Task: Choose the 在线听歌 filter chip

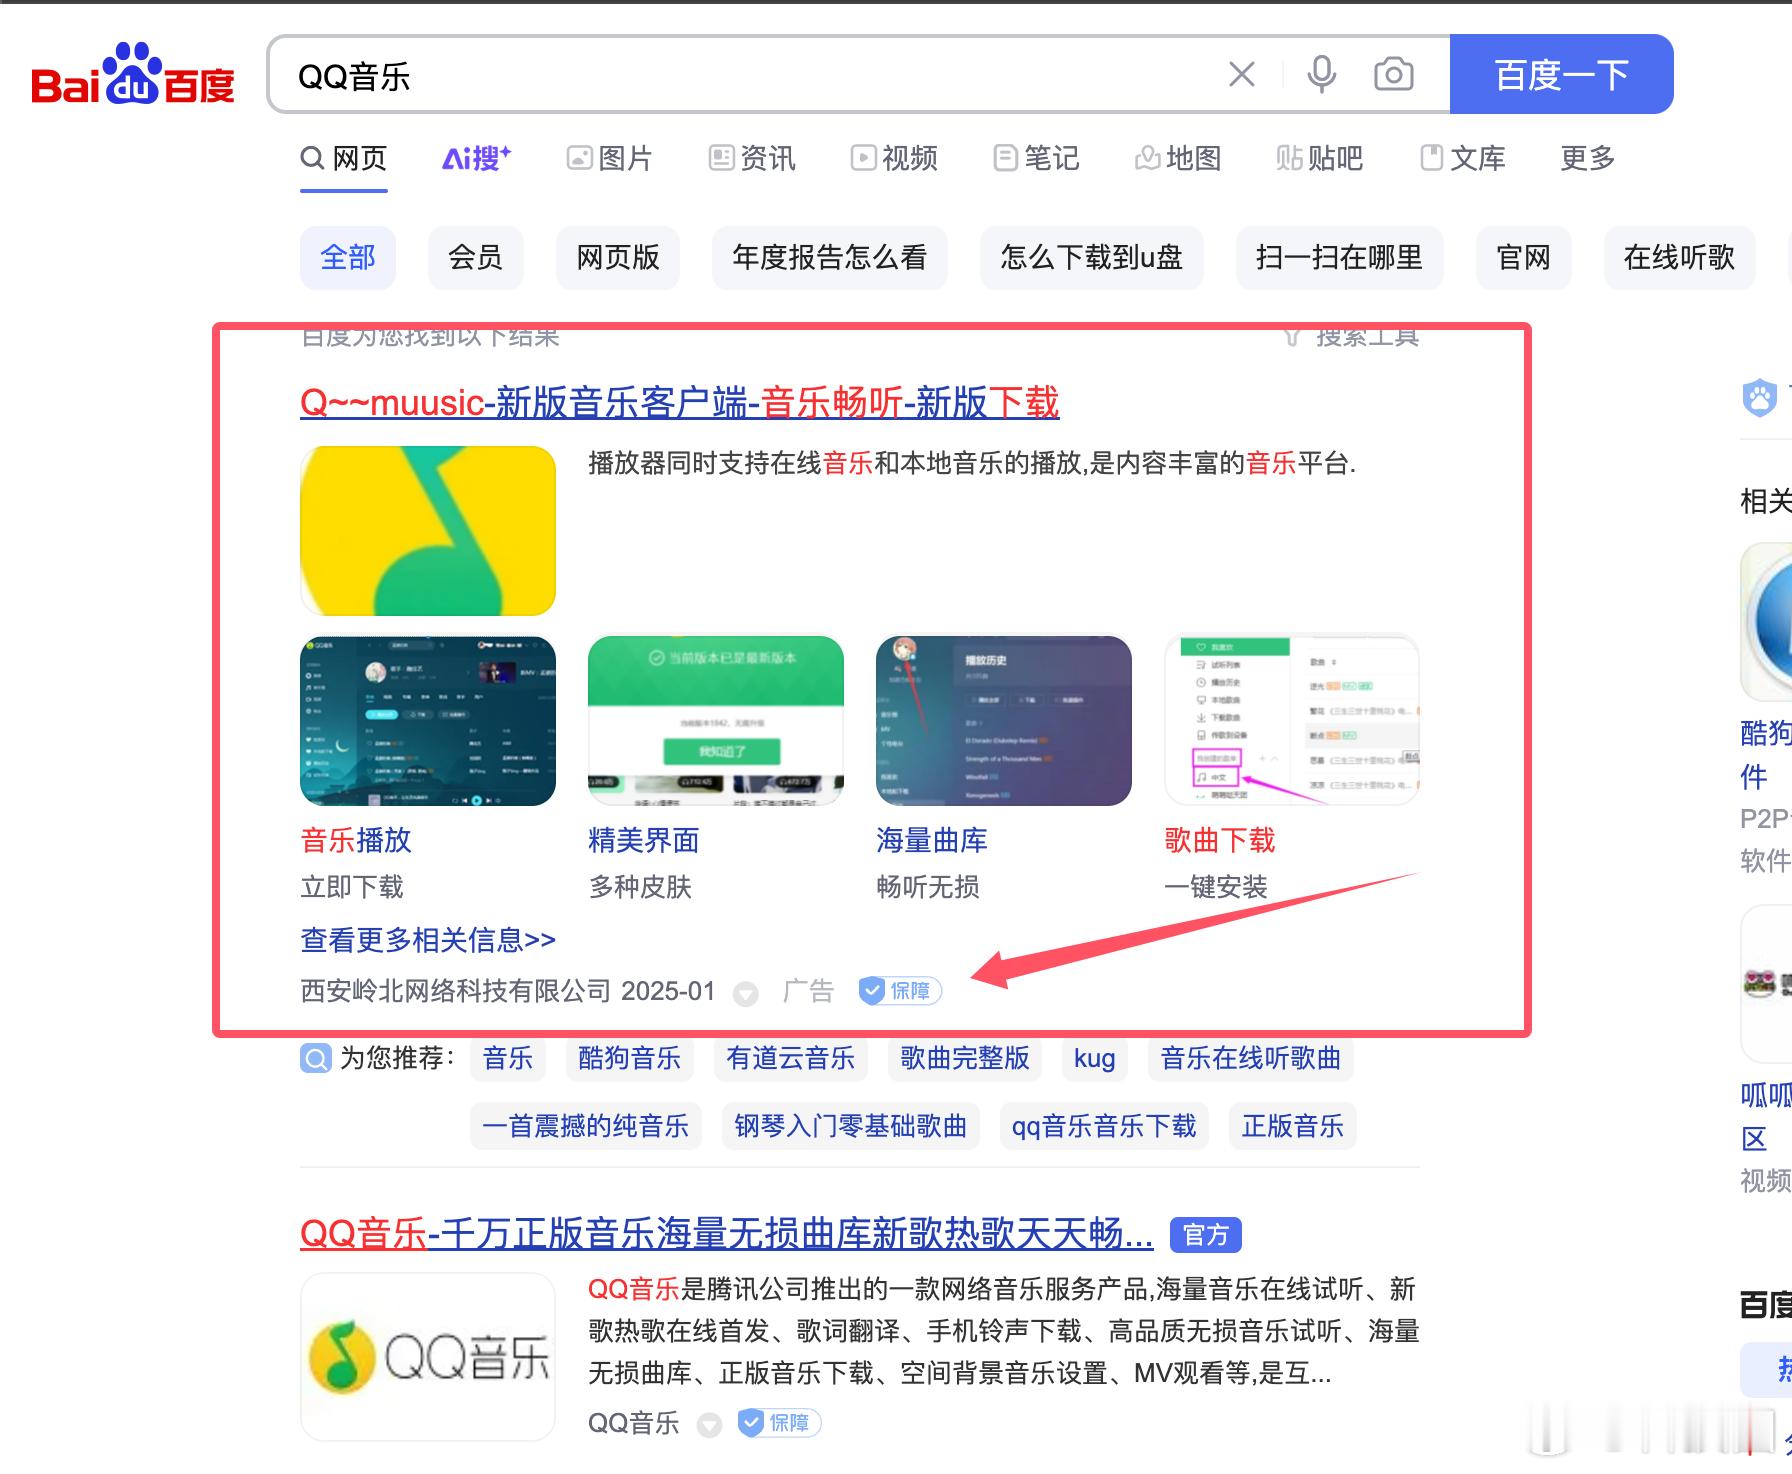Action: coord(1680,258)
